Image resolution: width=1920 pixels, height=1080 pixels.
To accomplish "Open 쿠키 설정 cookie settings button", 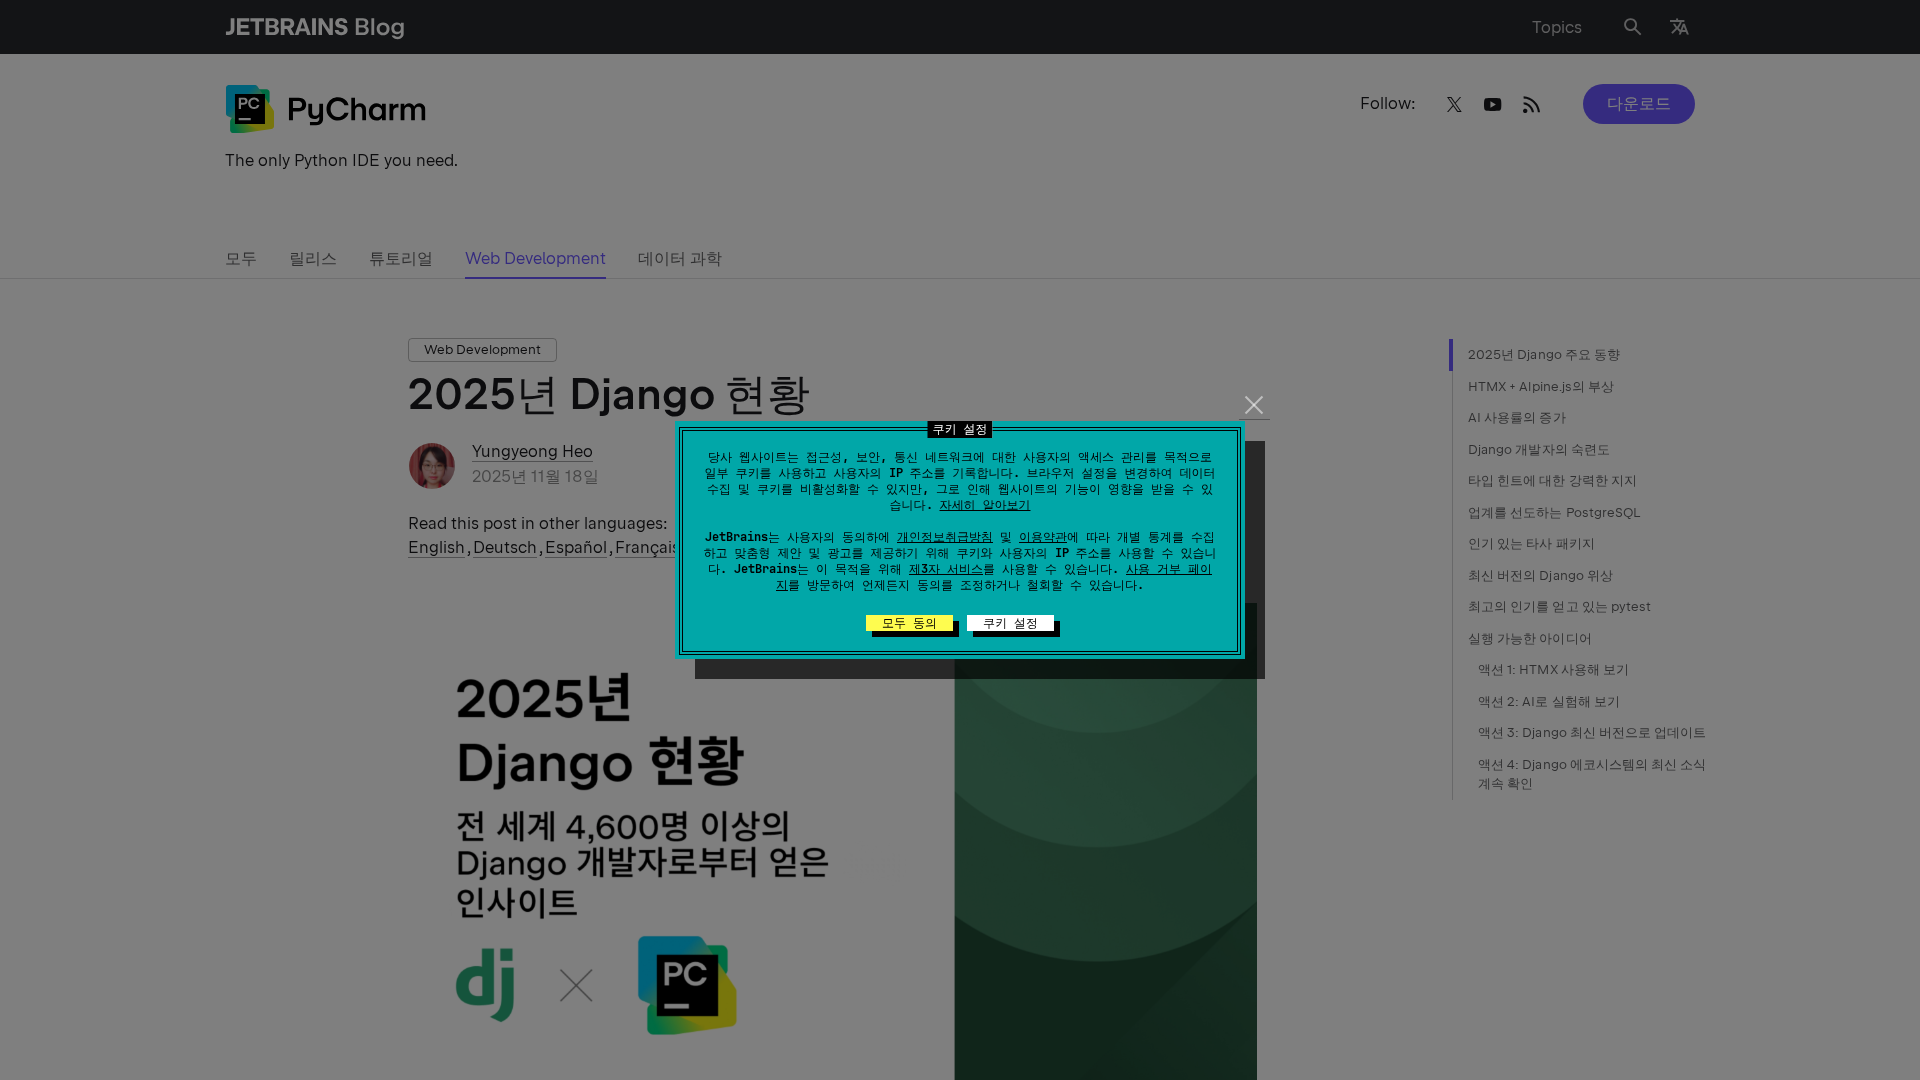I will [1010, 623].
